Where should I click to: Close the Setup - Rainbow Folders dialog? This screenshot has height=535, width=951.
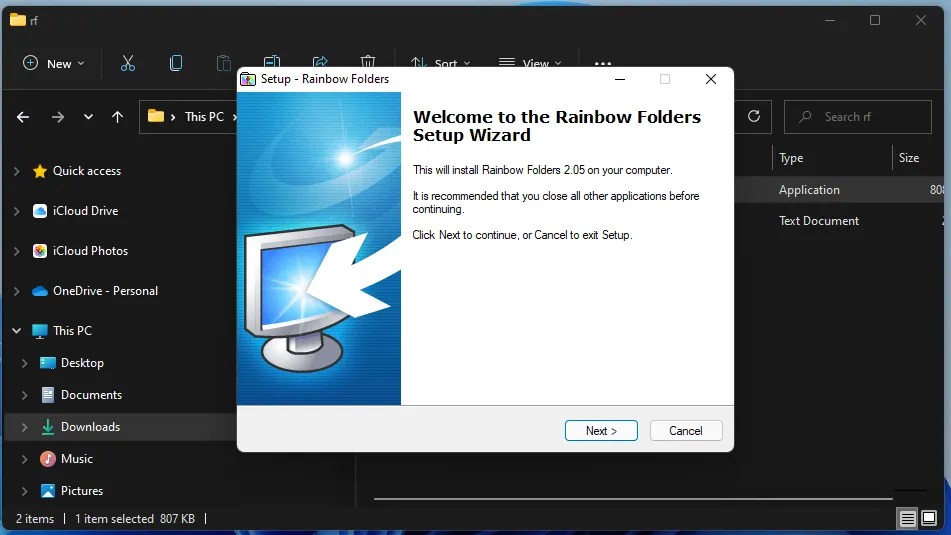[x=711, y=79]
